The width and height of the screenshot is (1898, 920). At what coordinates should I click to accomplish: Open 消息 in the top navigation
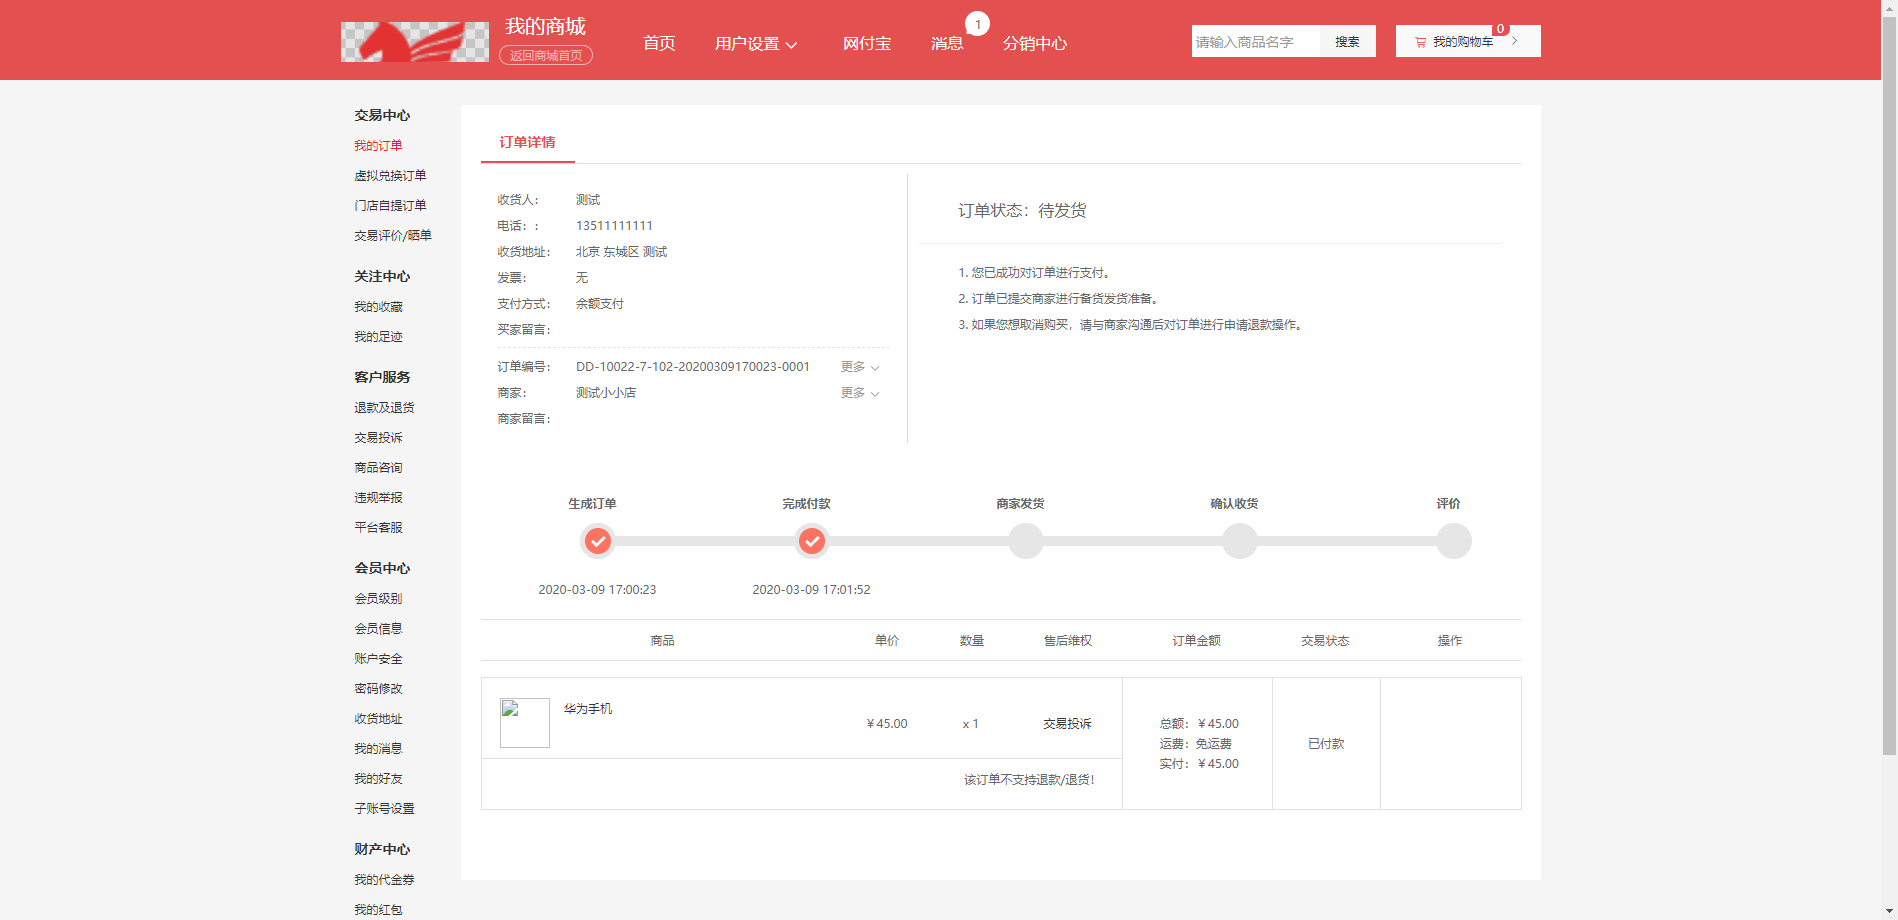pyautogui.click(x=947, y=44)
